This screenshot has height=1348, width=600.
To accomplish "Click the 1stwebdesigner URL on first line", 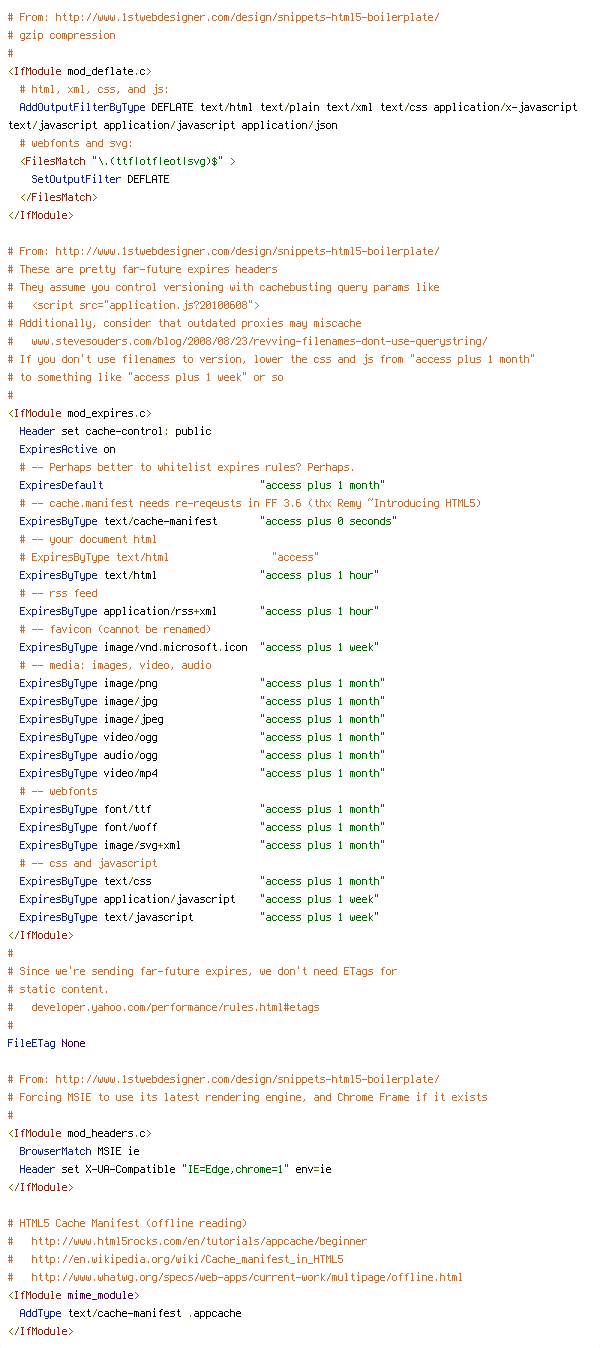I will click(247, 17).
